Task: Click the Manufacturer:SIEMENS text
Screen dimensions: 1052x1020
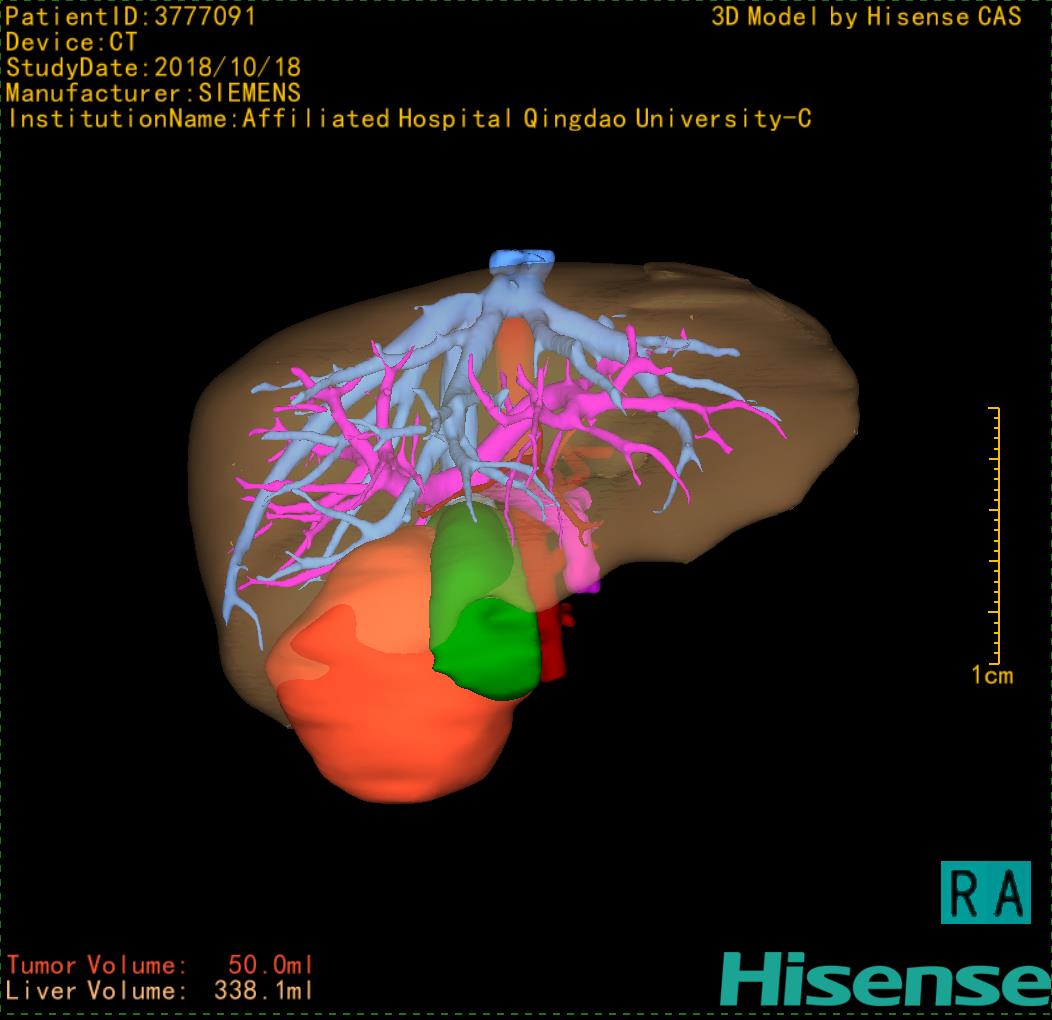Action: coord(153,93)
